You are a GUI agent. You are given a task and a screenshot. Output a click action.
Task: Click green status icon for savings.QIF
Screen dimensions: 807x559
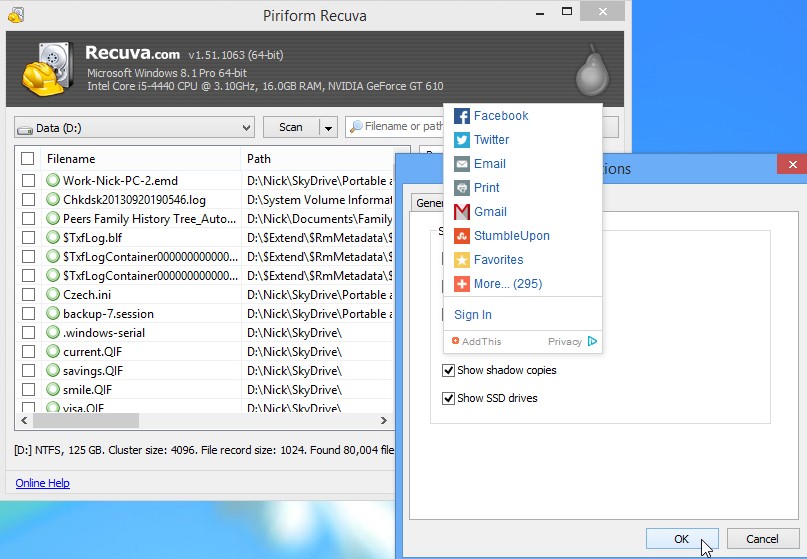pos(53,371)
